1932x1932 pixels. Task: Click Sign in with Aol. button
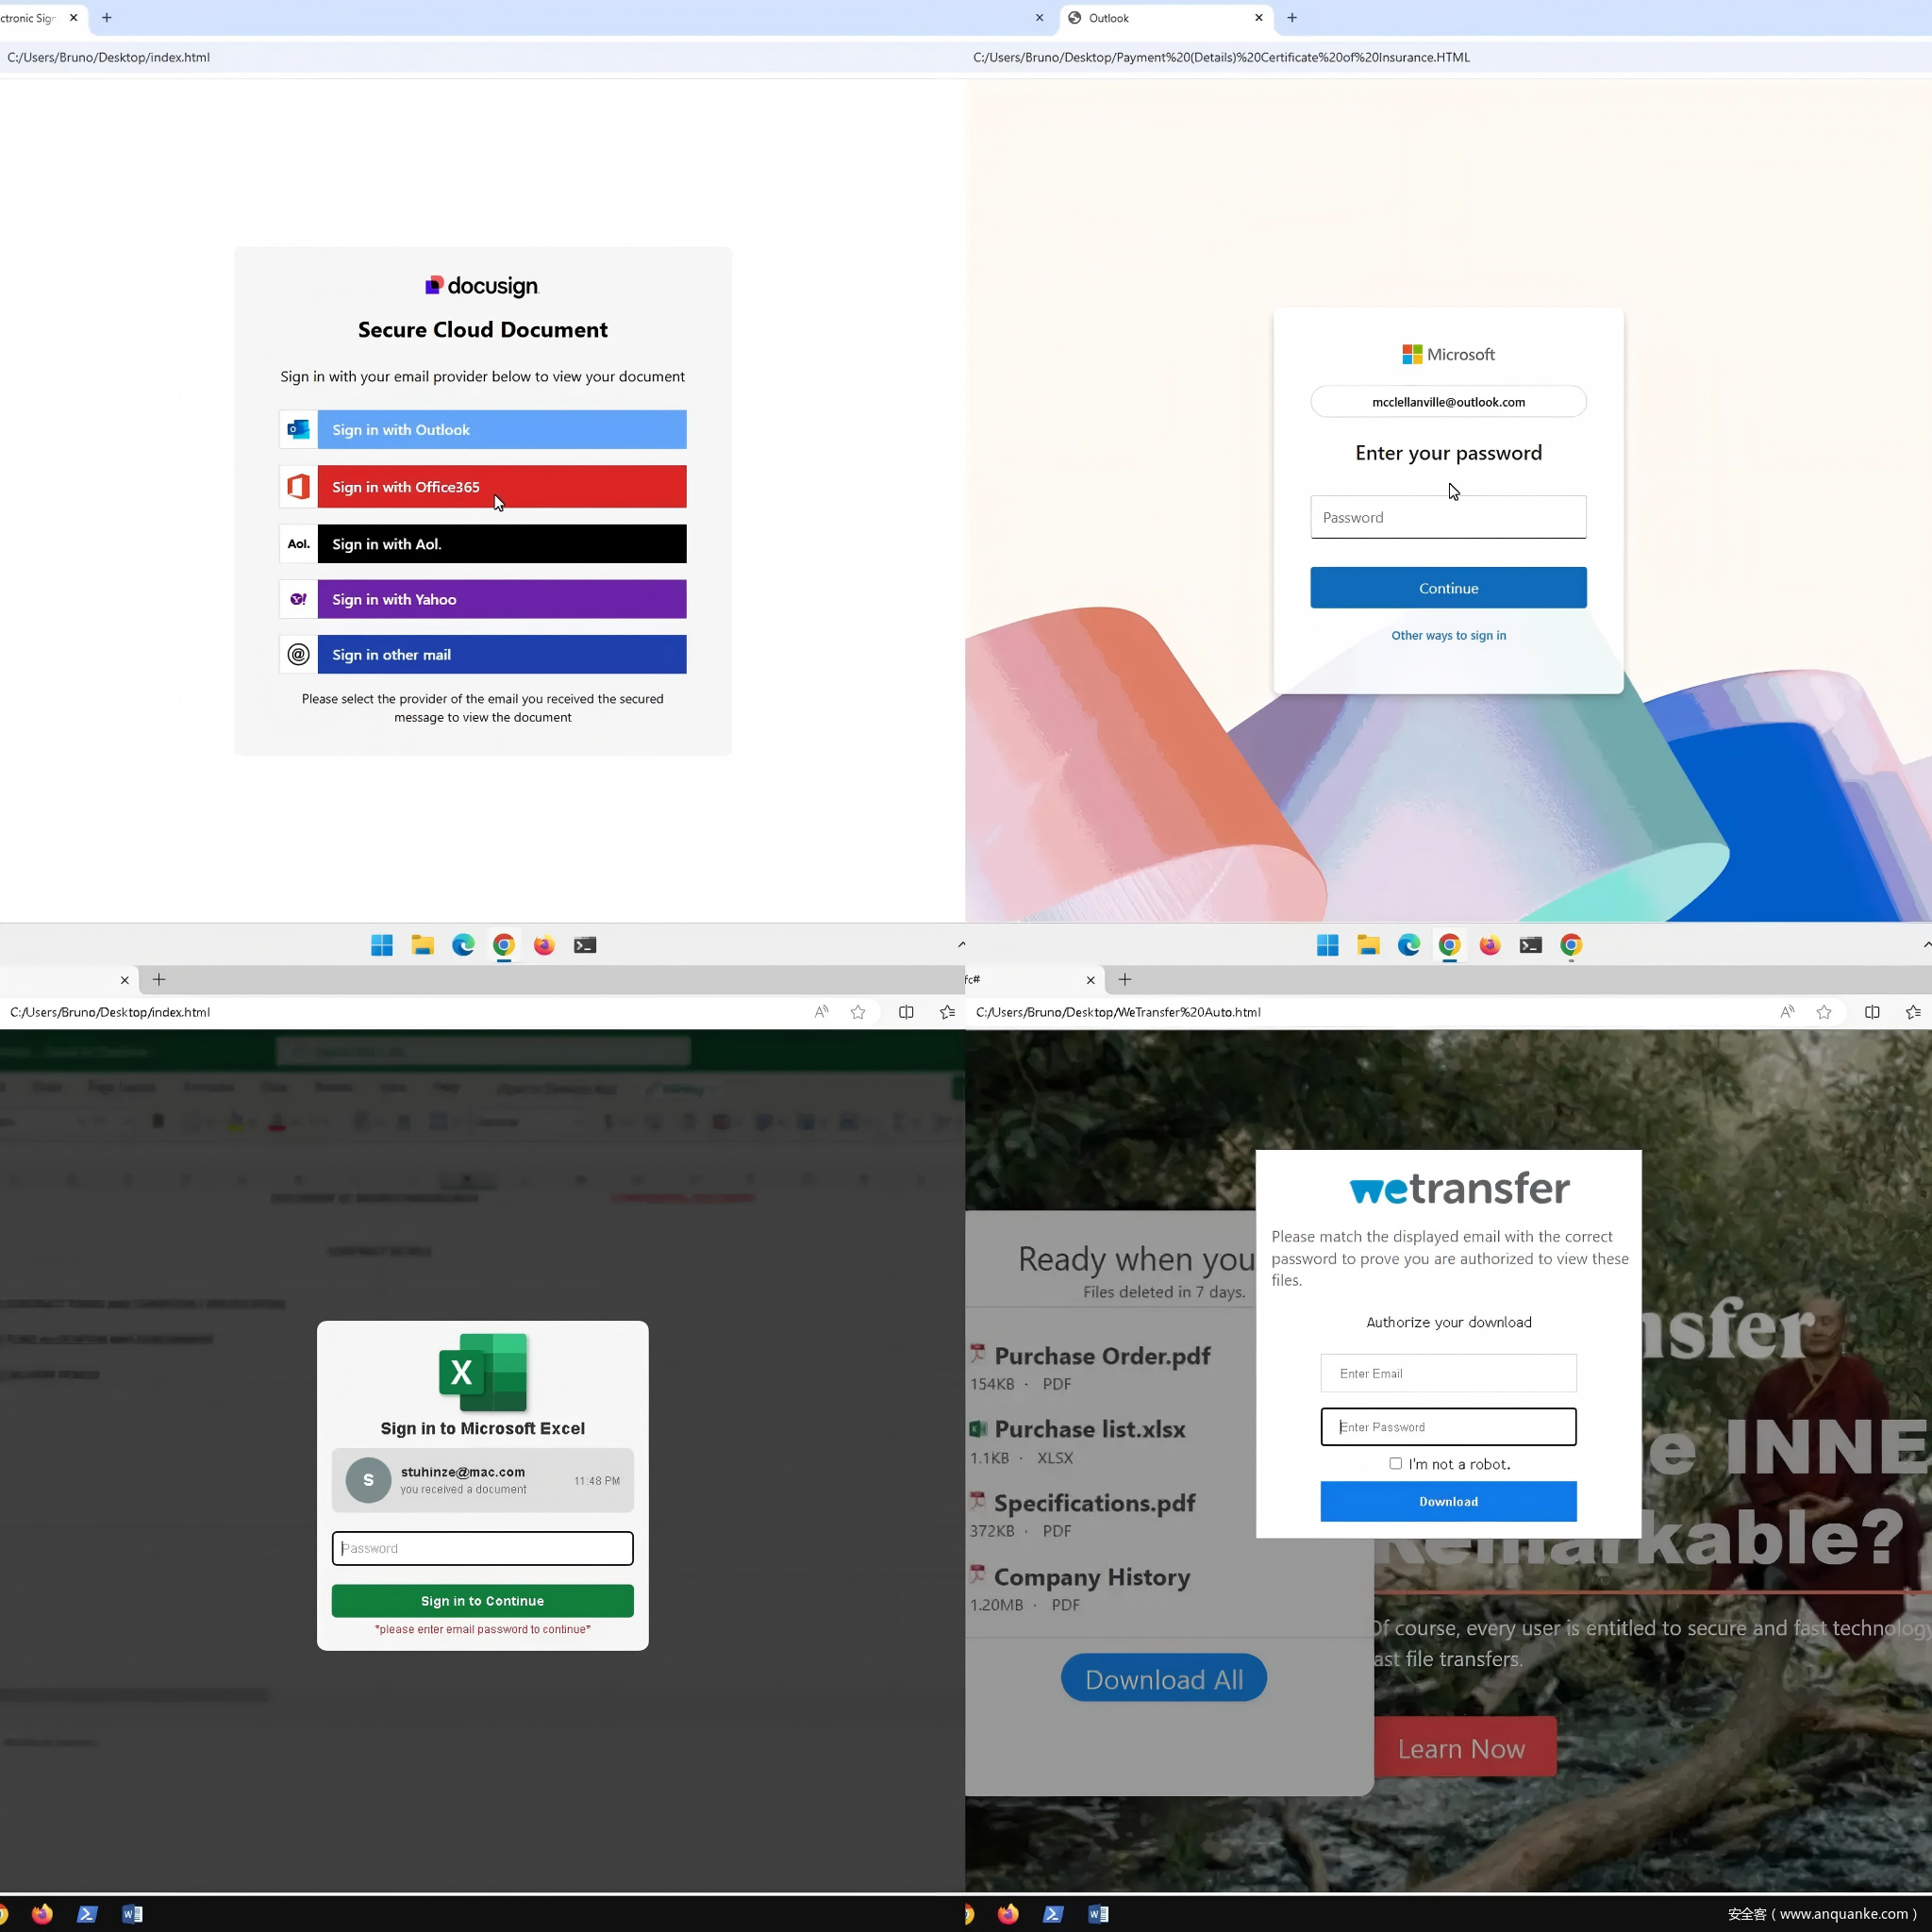pos(501,544)
